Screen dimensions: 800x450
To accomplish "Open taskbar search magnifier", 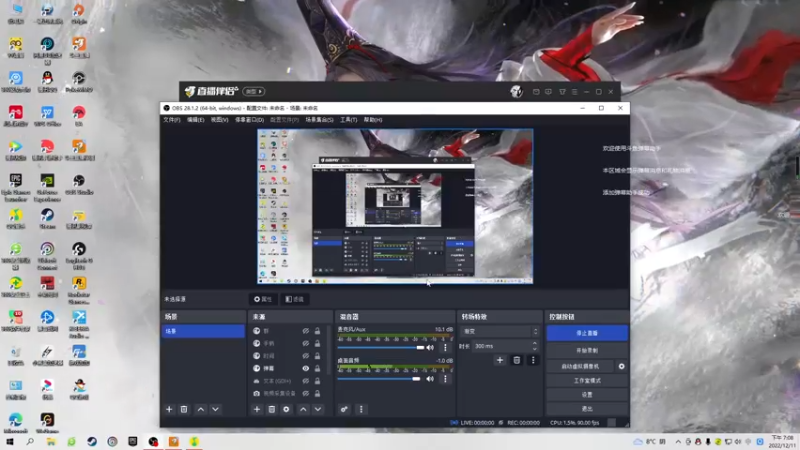I will tap(30, 441).
